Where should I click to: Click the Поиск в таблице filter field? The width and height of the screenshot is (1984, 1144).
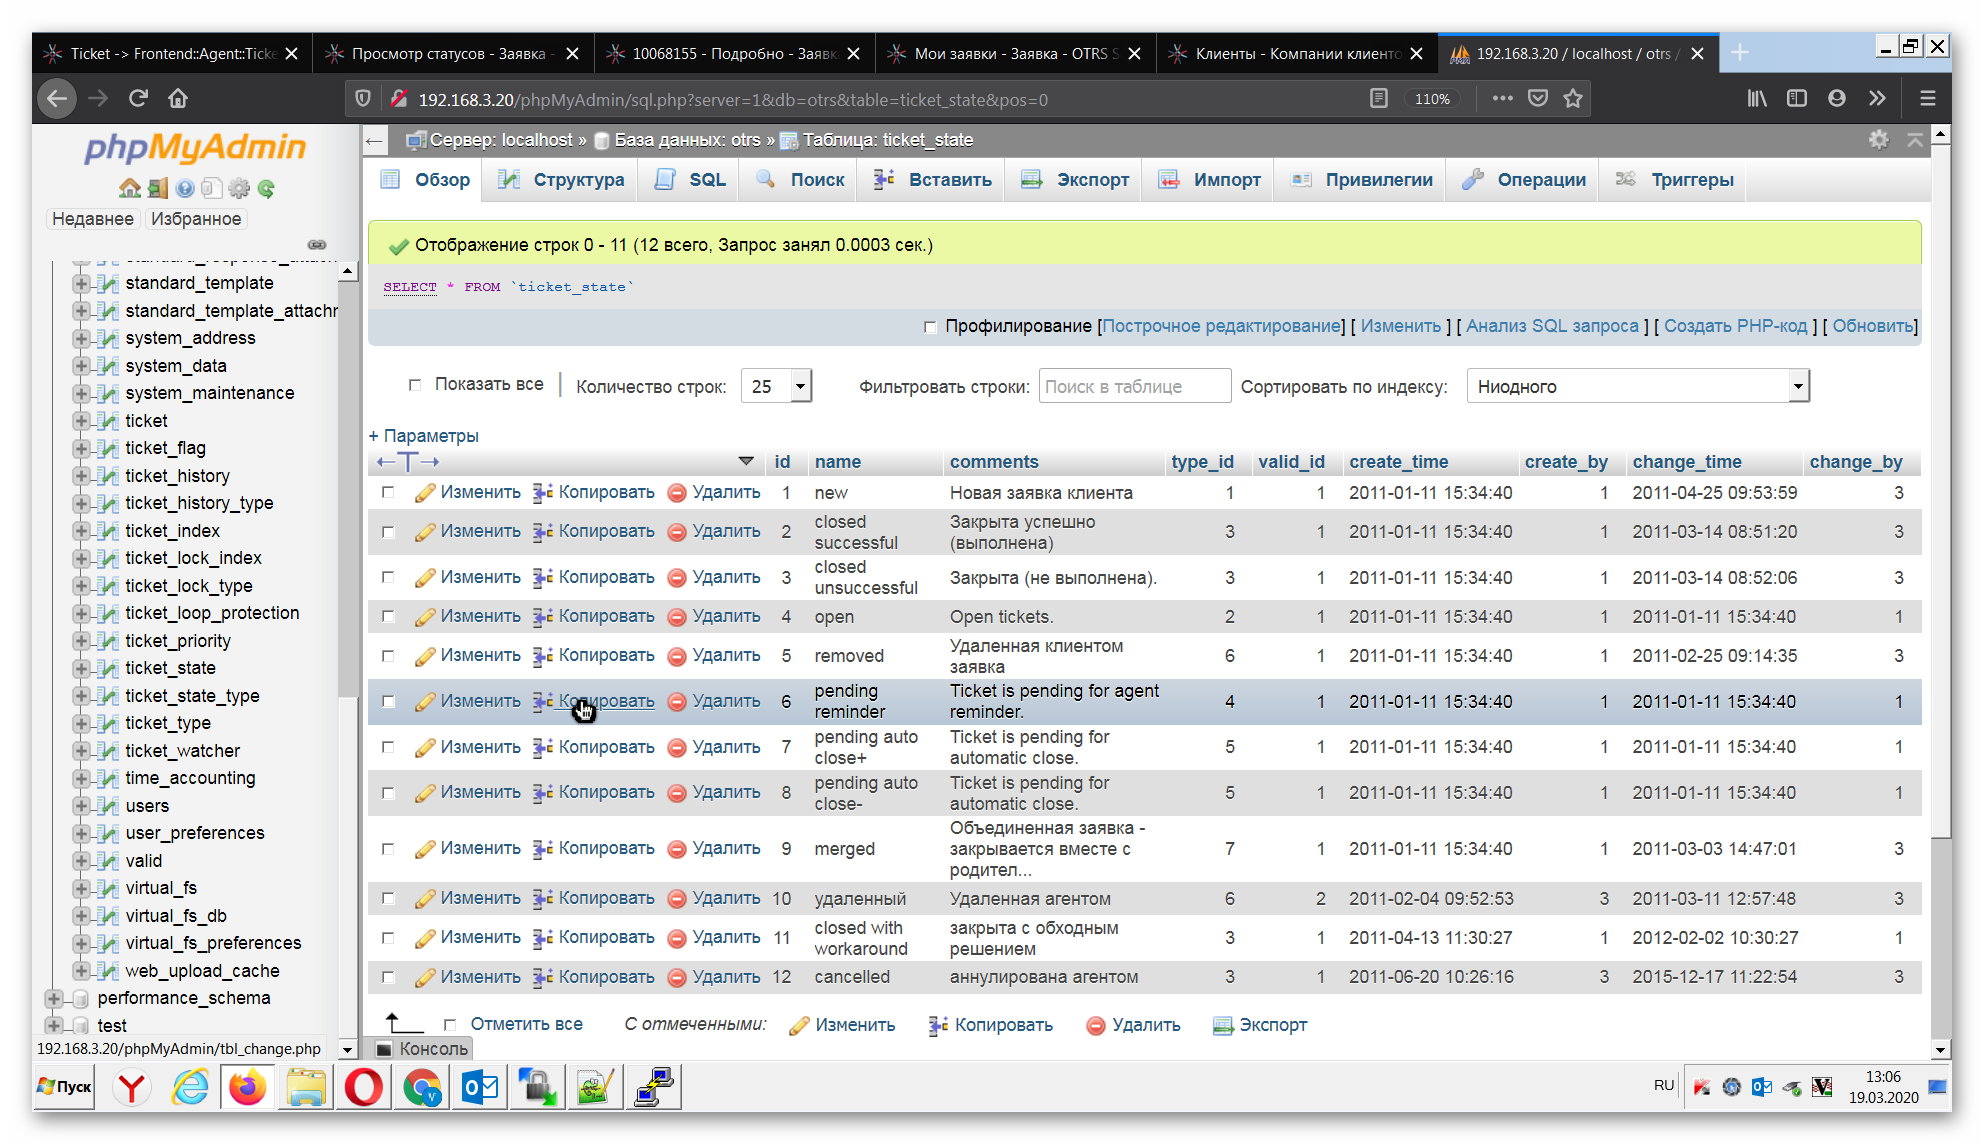tap(1134, 386)
